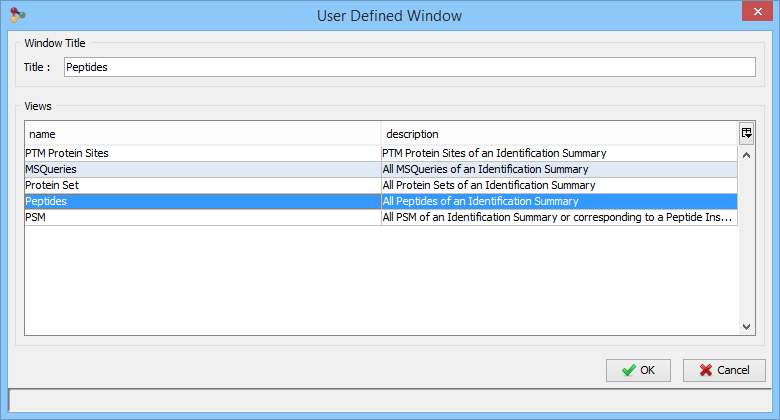This screenshot has height=420, width=780.
Task: Click the All Protein Sets description cell
Action: pos(559,185)
